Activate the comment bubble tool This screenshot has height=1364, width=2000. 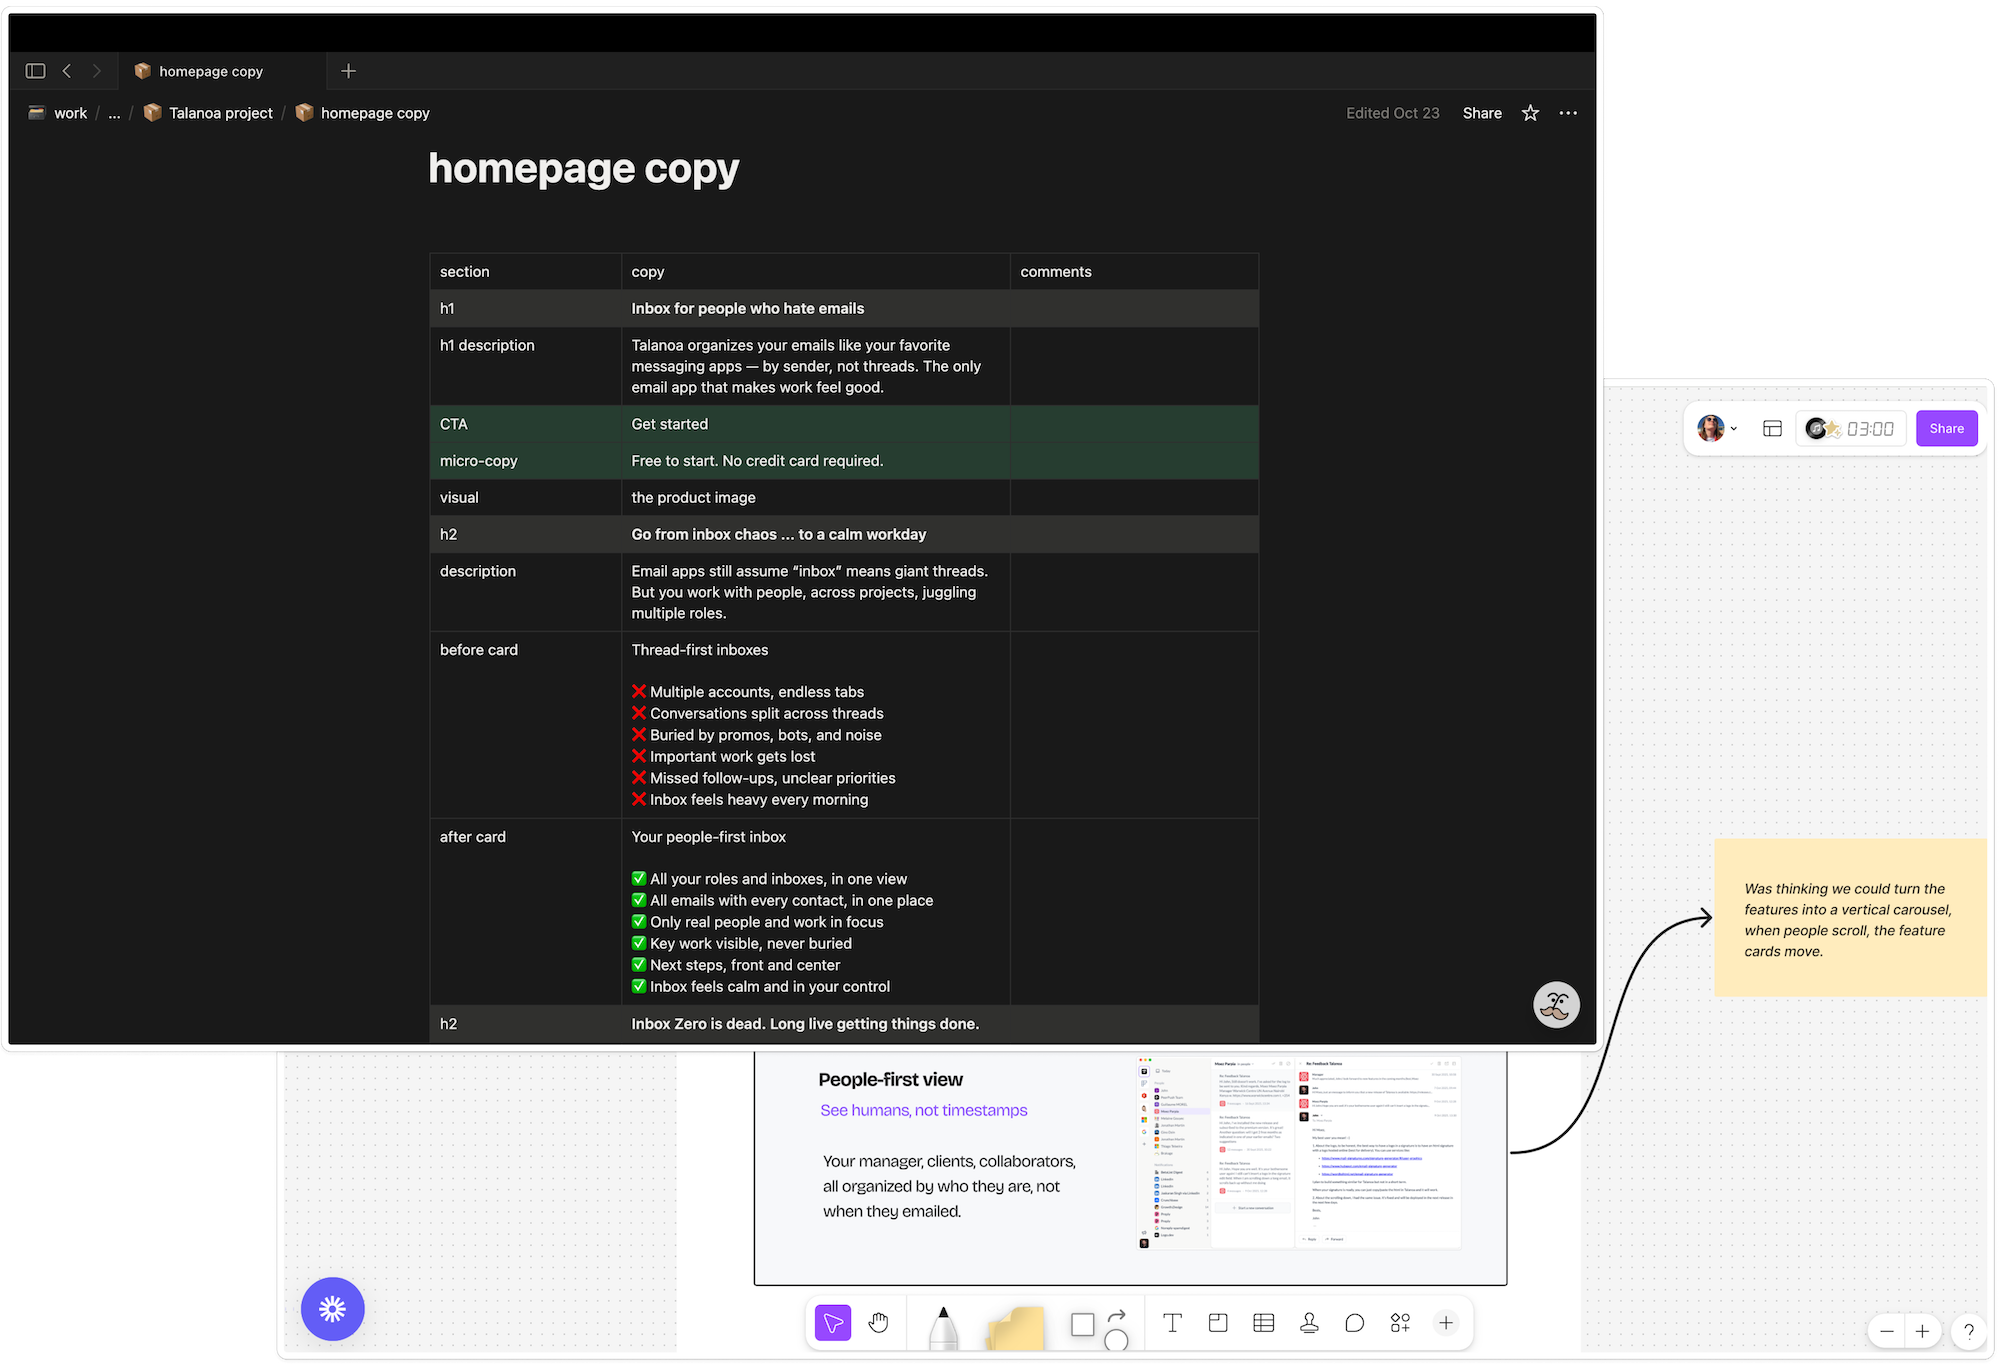pos(1354,1324)
